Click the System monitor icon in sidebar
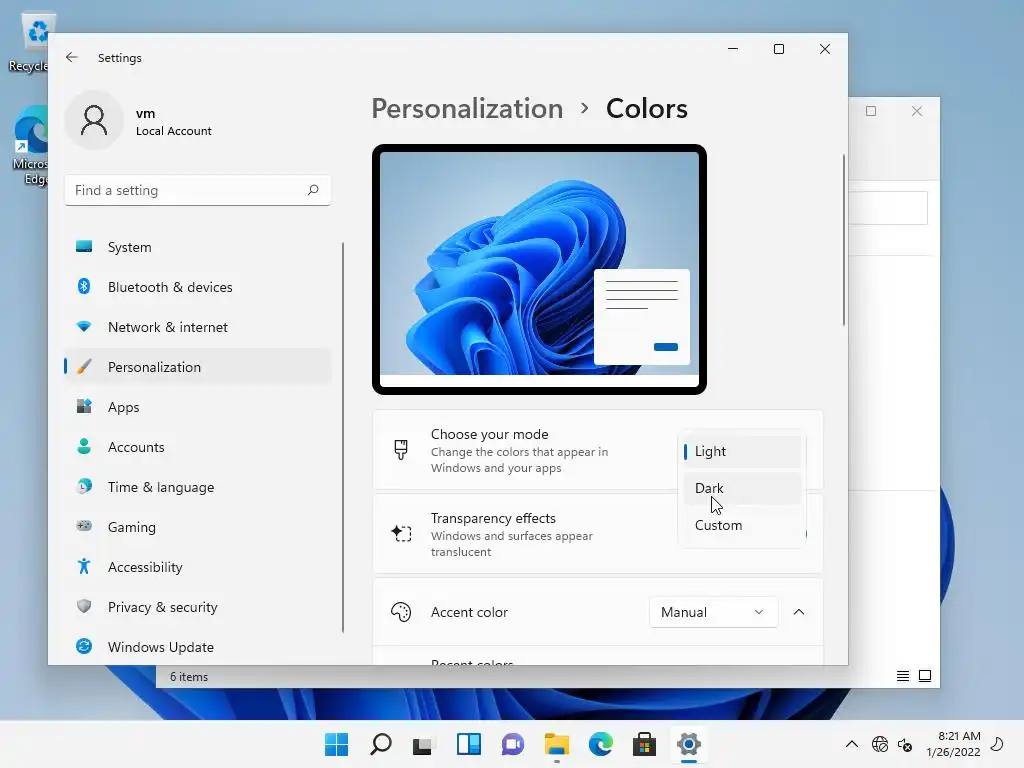The width and height of the screenshot is (1024, 768). [x=84, y=246]
